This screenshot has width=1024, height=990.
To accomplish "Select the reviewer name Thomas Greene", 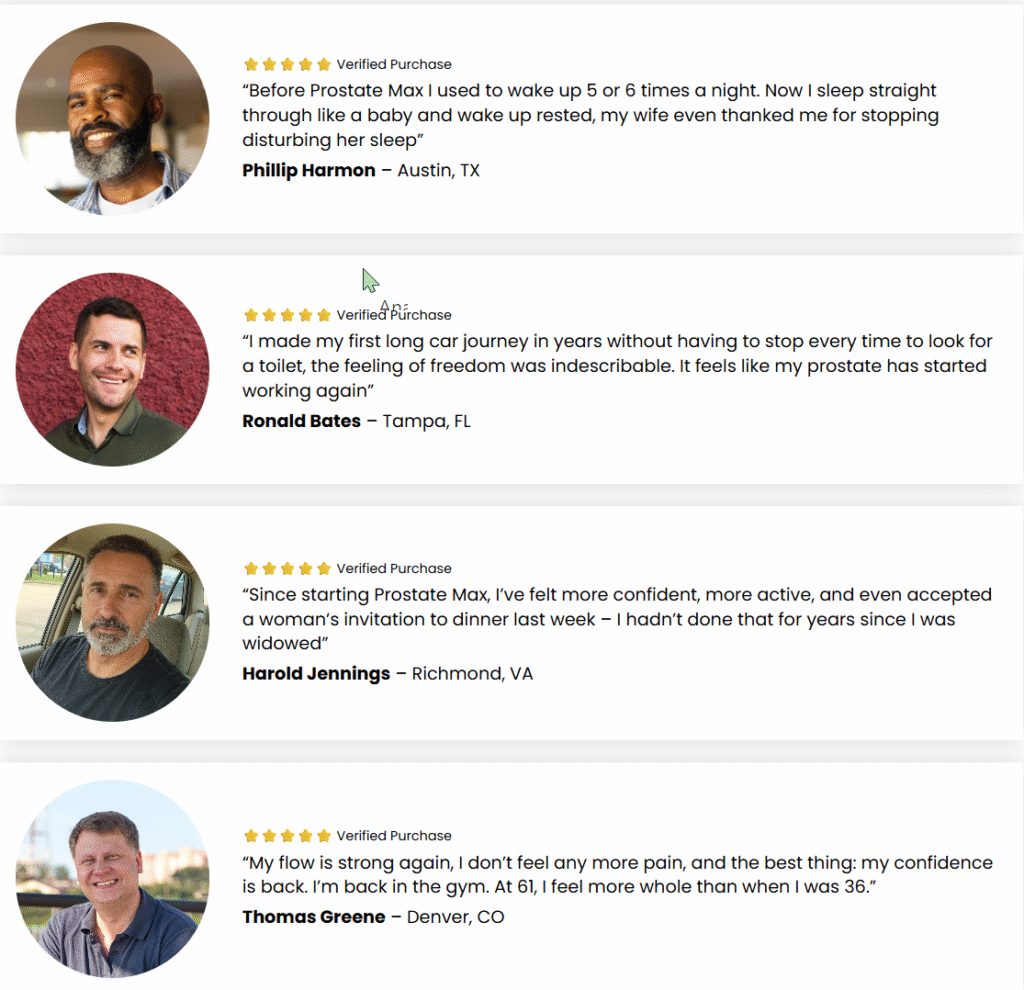I will pos(313,917).
